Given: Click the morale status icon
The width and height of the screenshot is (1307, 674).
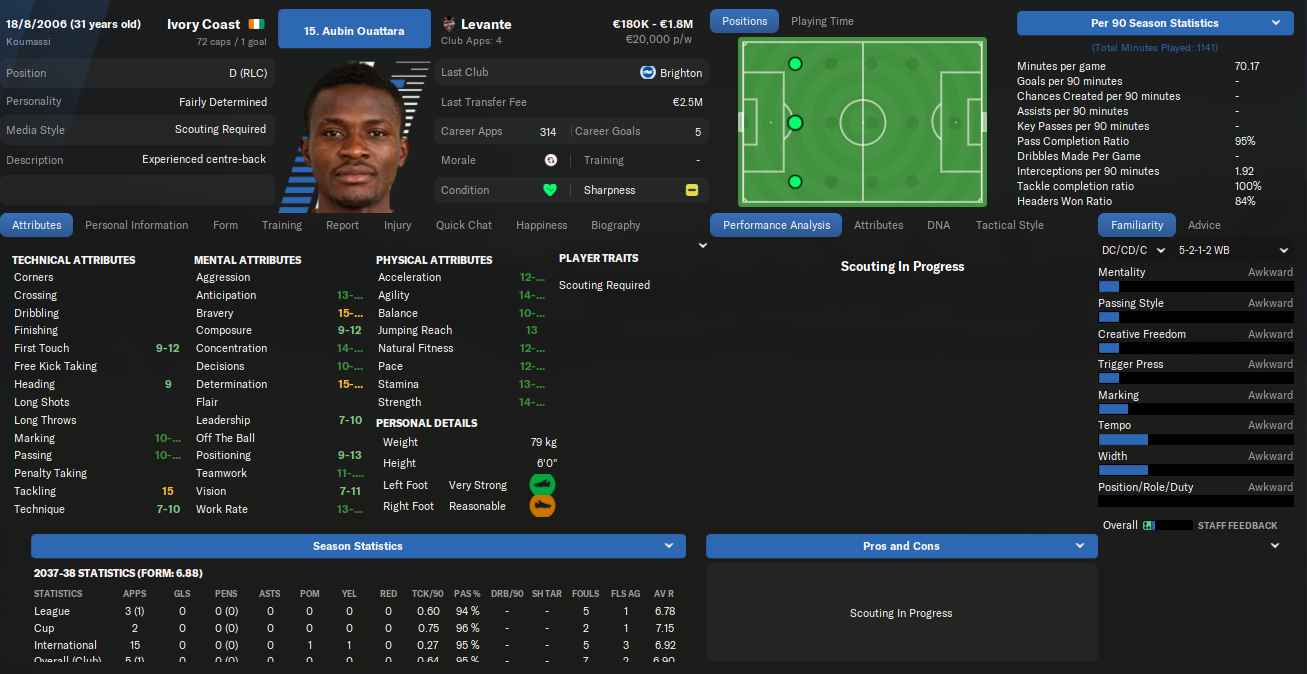Looking at the screenshot, I should [550, 160].
